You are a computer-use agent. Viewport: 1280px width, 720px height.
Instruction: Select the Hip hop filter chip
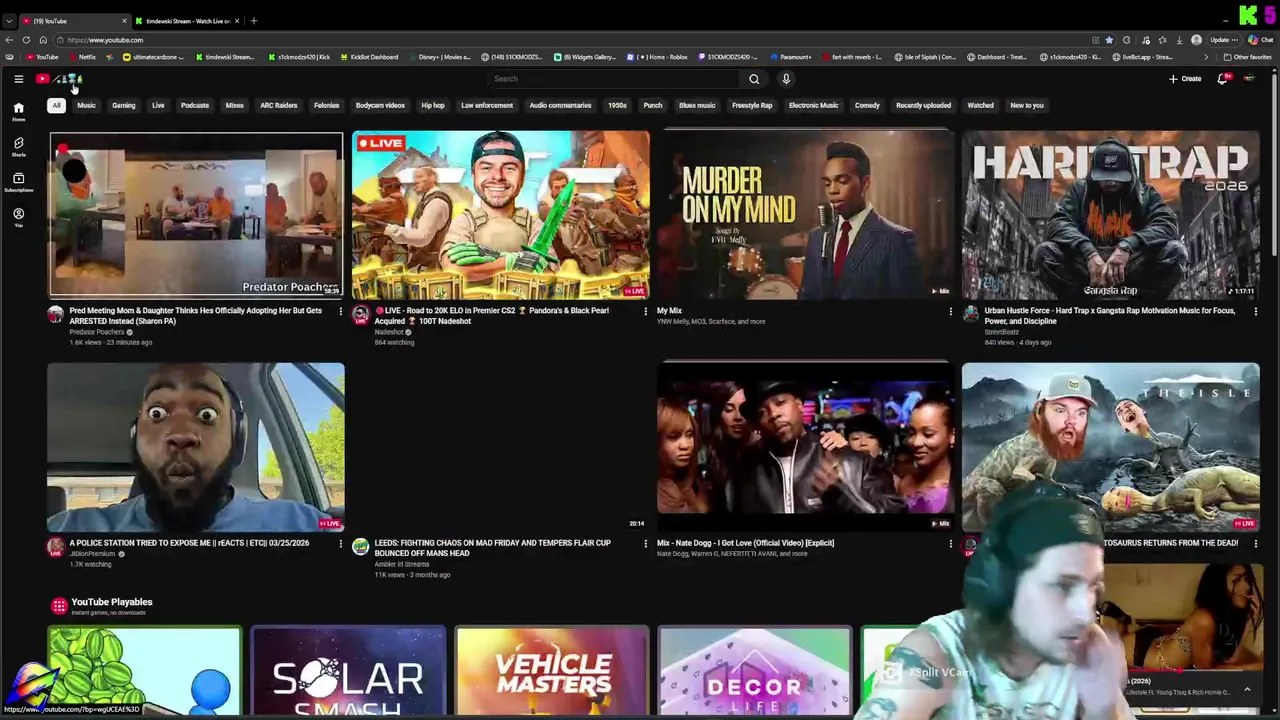(433, 105)
